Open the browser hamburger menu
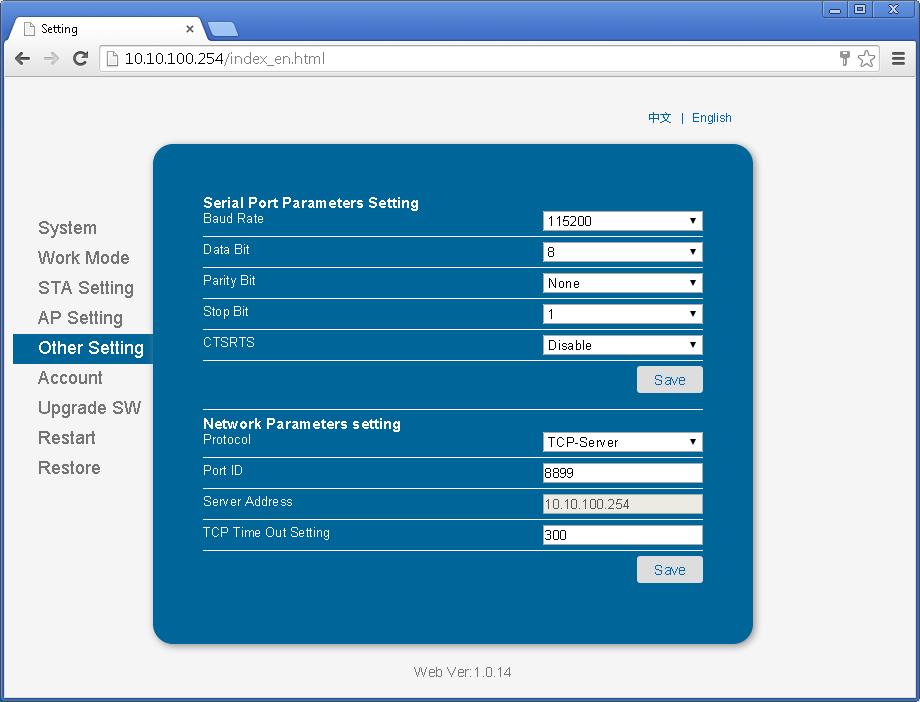Viewport: 920px width, 702px height. point(899,58)
